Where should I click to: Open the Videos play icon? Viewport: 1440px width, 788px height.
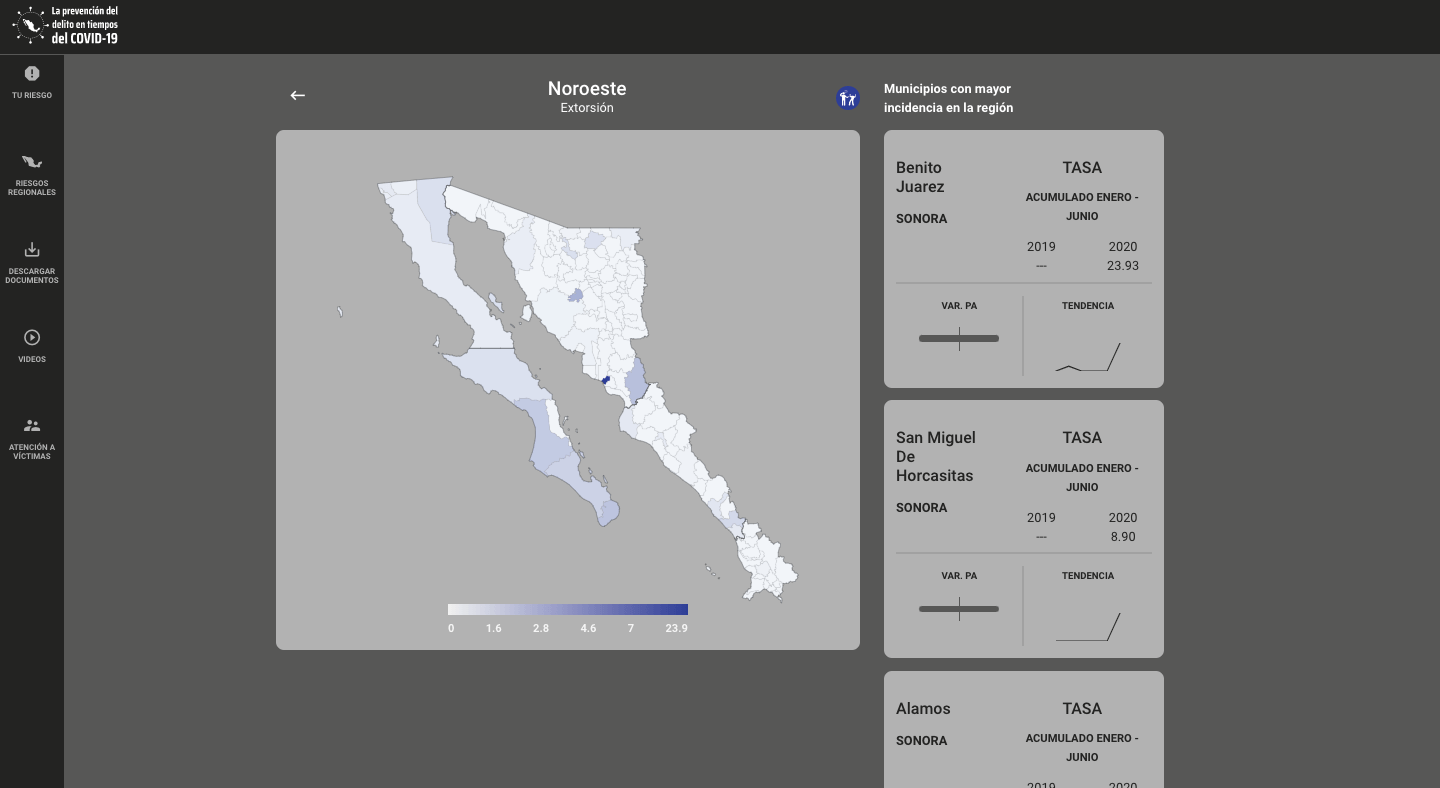(x=32, y=338)
